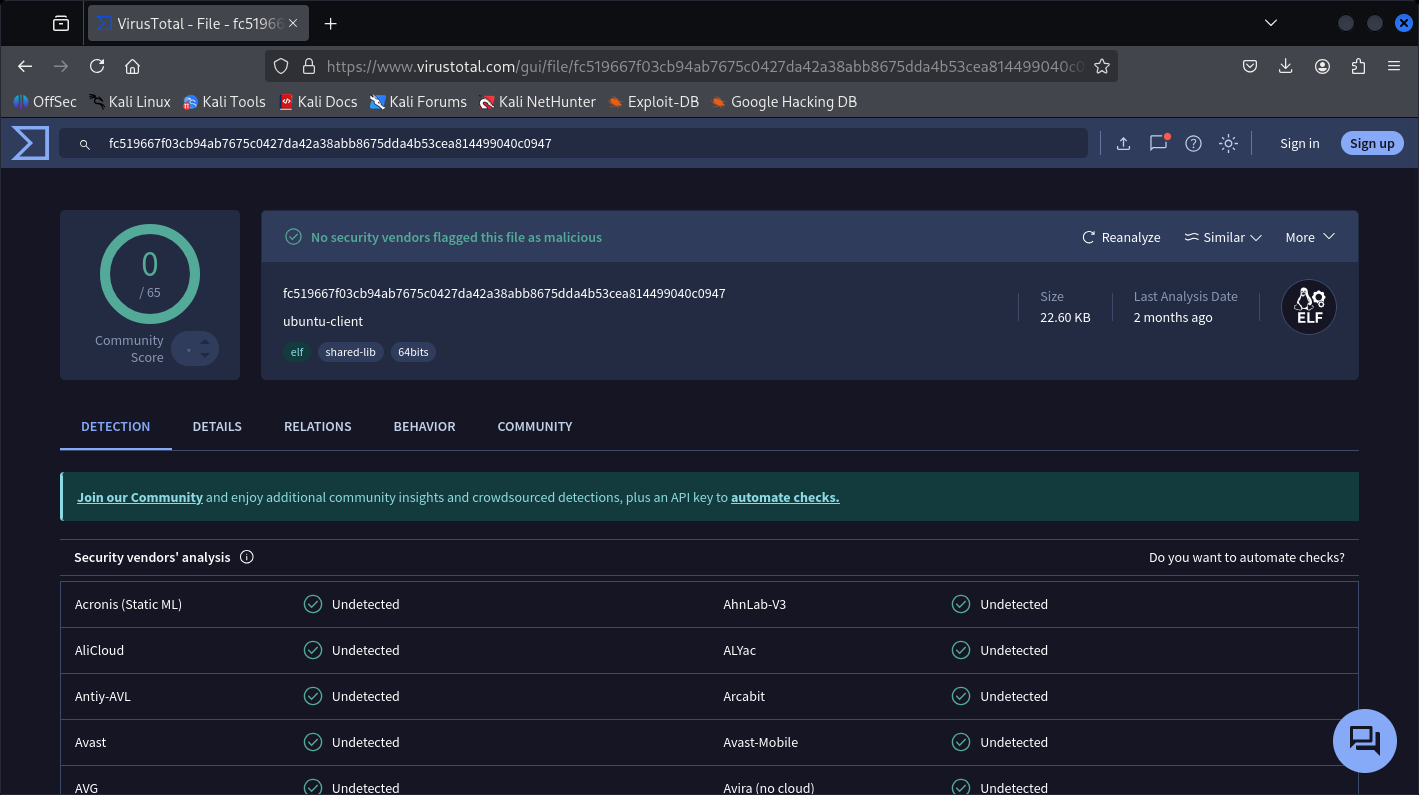Image resolution: width=1419 pixels, height=795 pixels.
Task: Open the Firefox hamburger menu
Action: point(1394,66)
